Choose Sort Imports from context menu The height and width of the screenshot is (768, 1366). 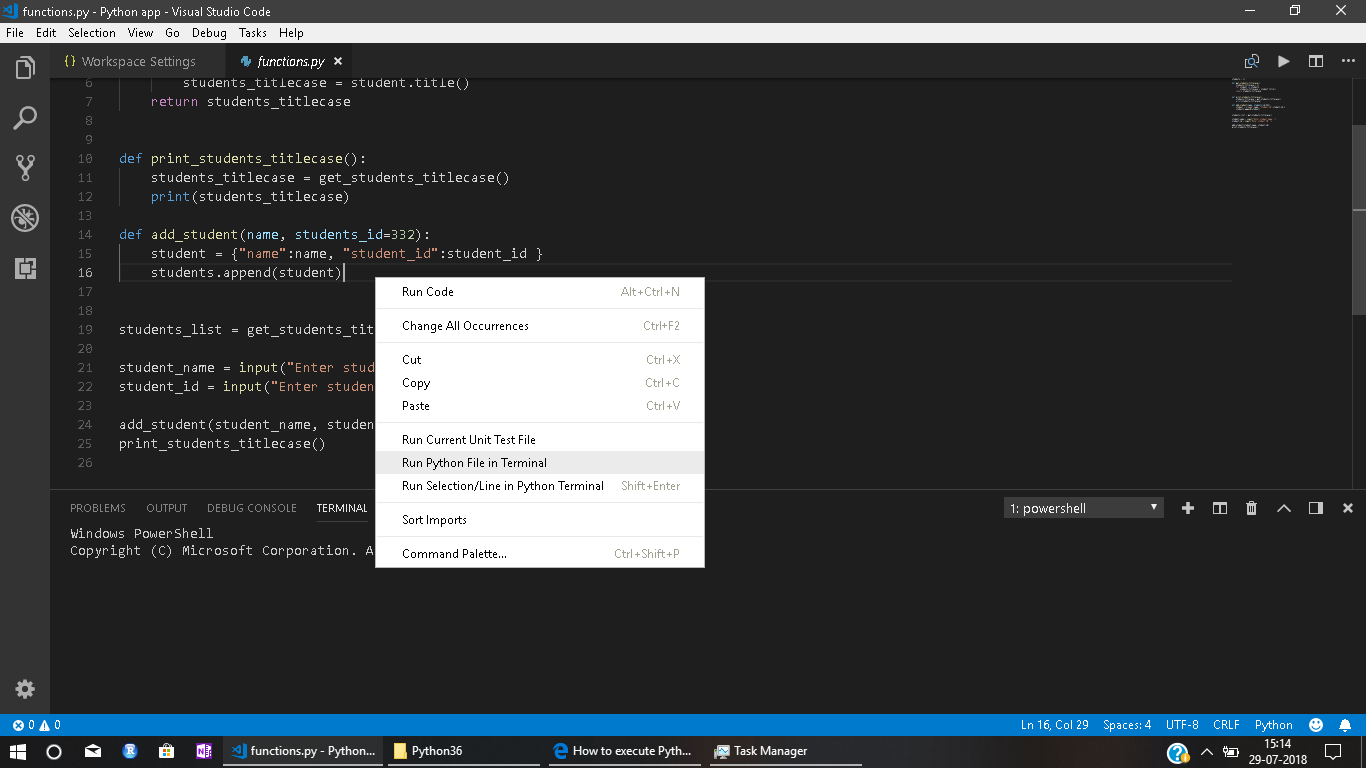(540, 520)
